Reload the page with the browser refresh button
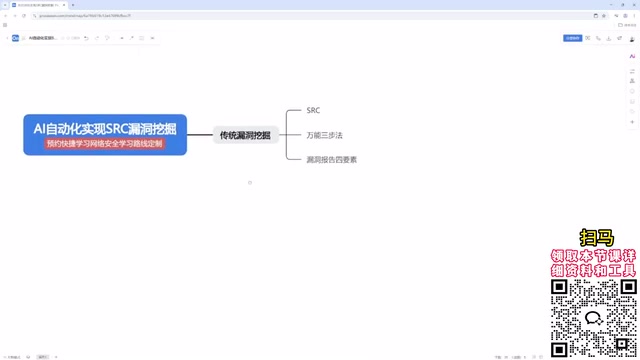Image resolution: width=640 pixels, height=360 pixels. [24, 16]
